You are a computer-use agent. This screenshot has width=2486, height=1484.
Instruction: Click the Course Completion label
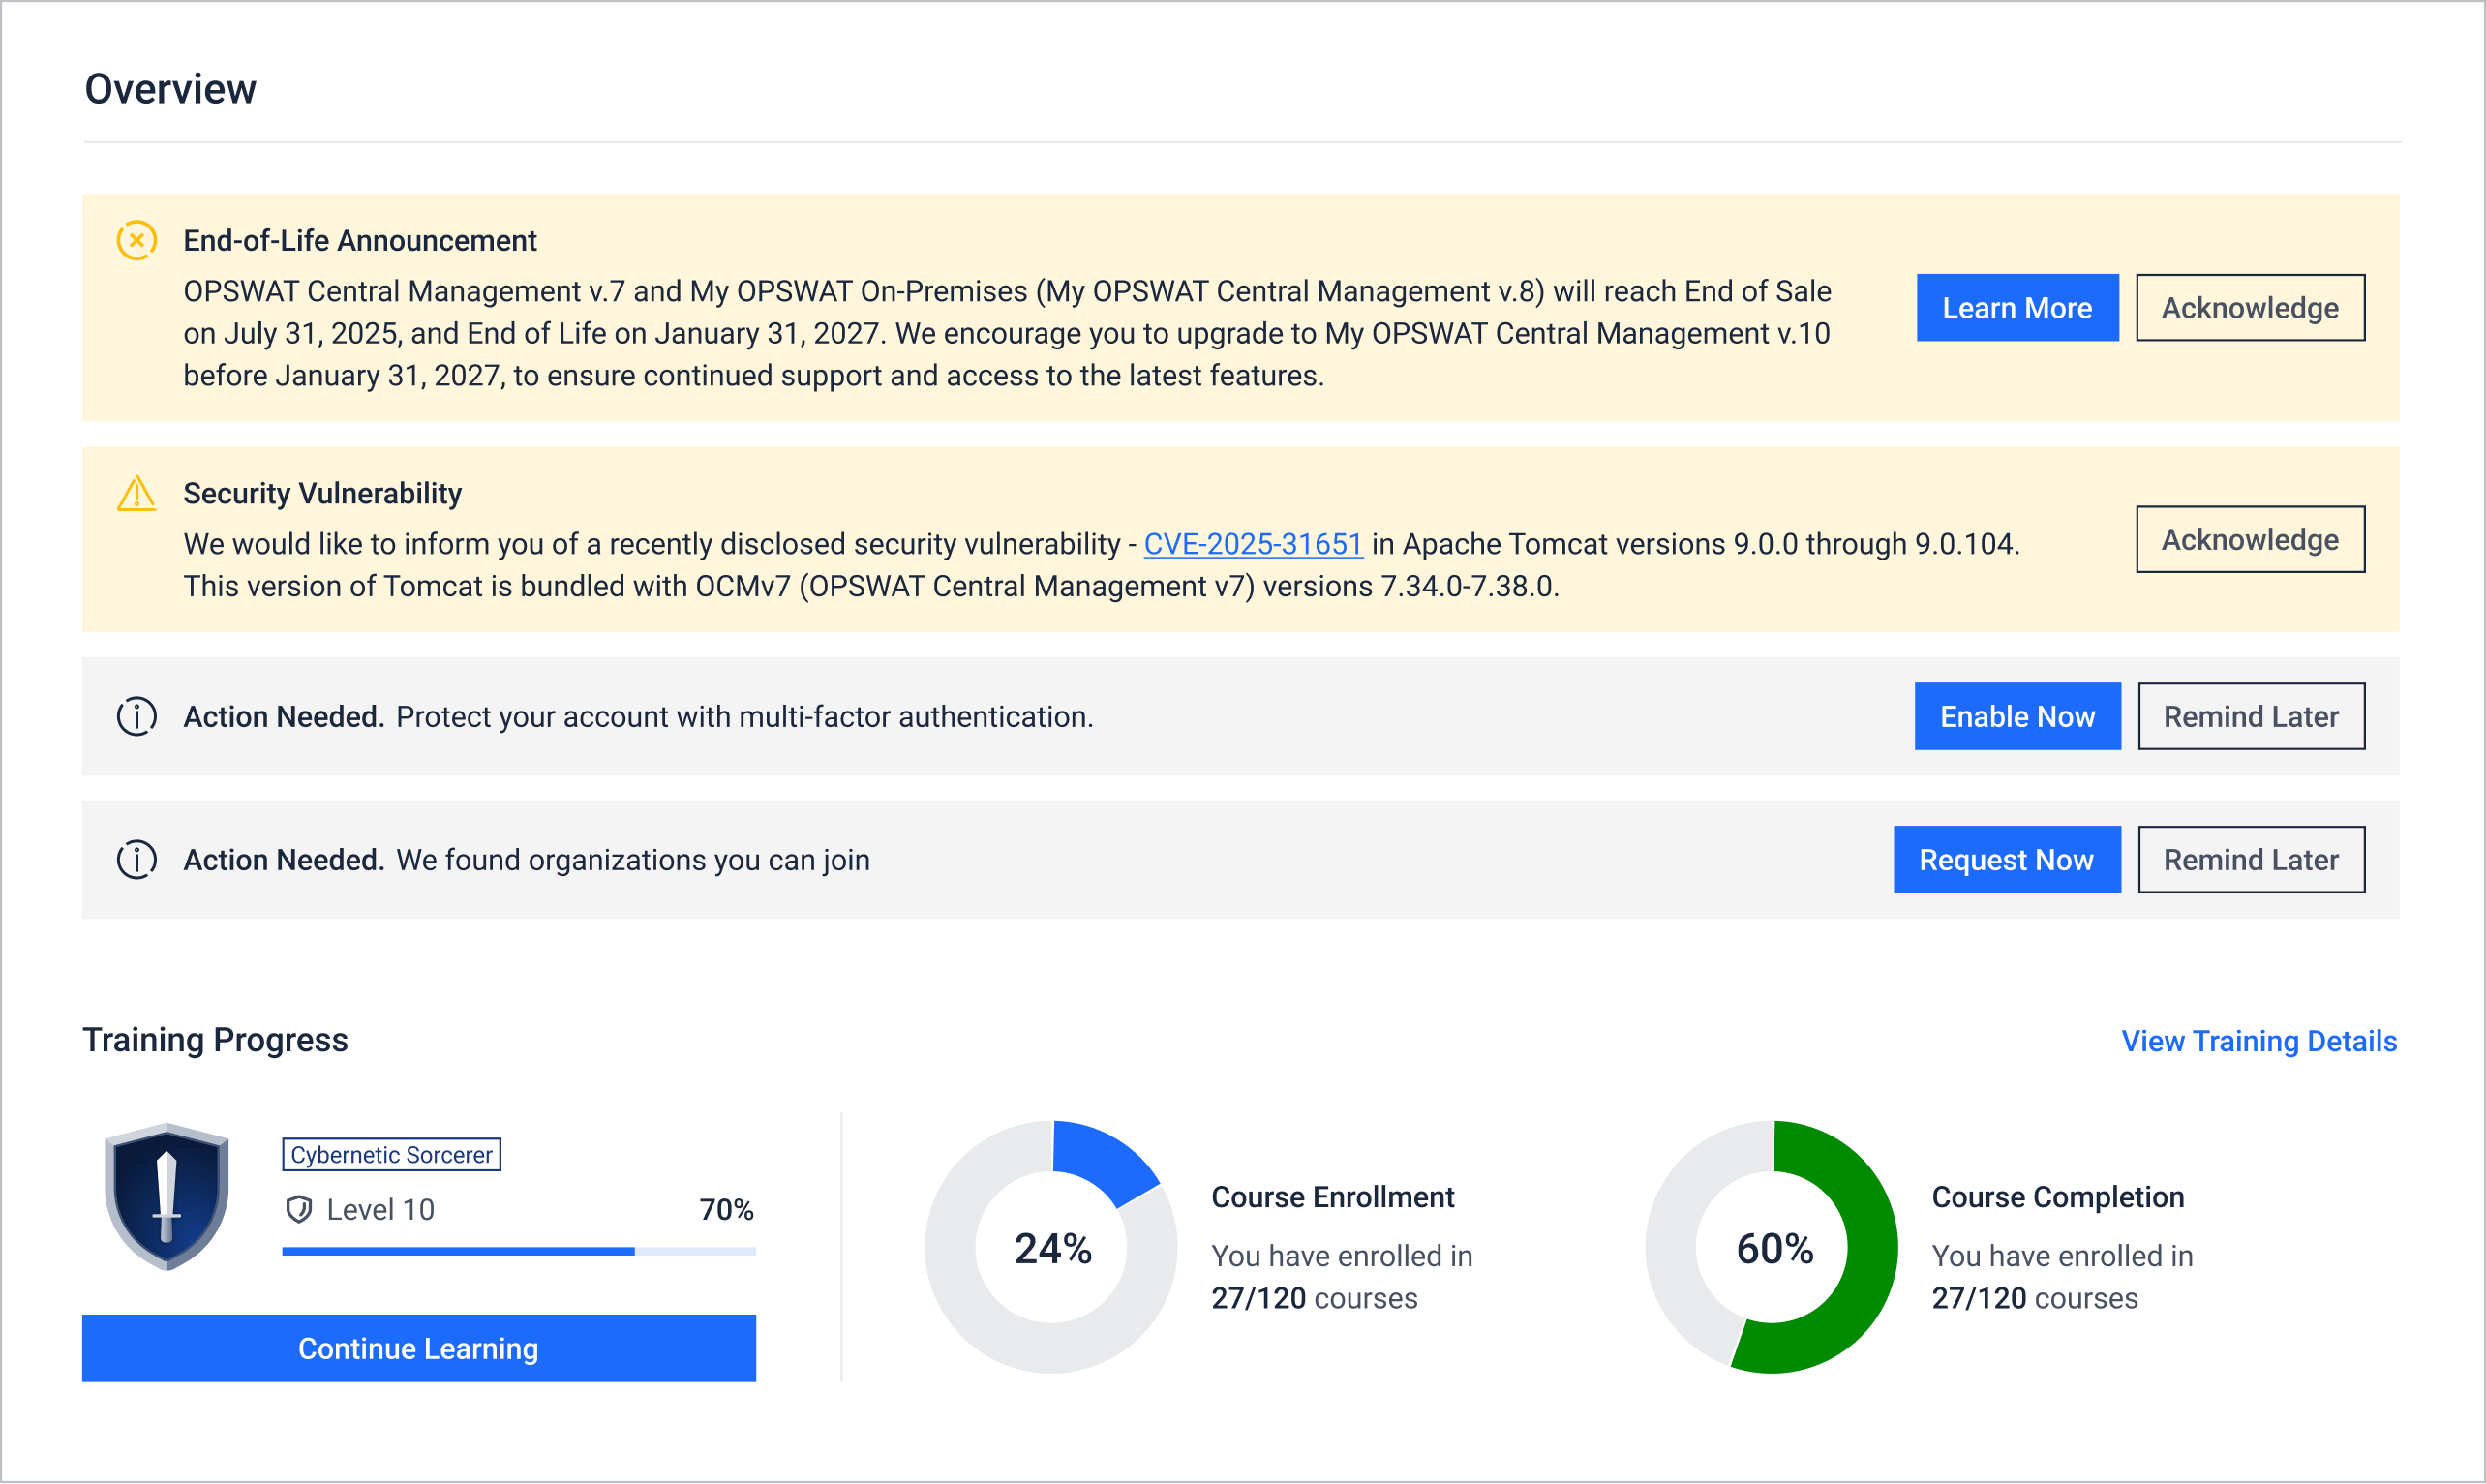2057,1197
